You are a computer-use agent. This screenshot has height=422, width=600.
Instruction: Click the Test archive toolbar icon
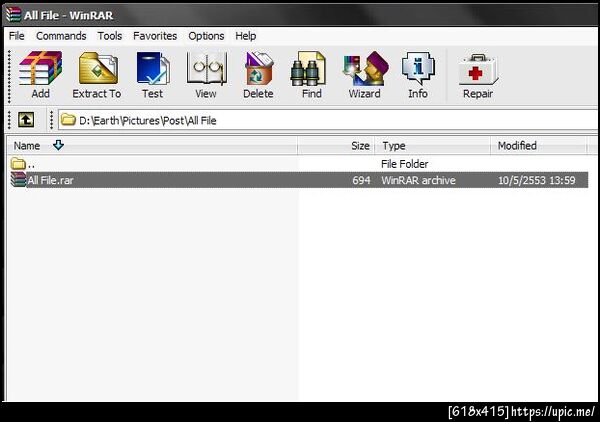[153, 68]
